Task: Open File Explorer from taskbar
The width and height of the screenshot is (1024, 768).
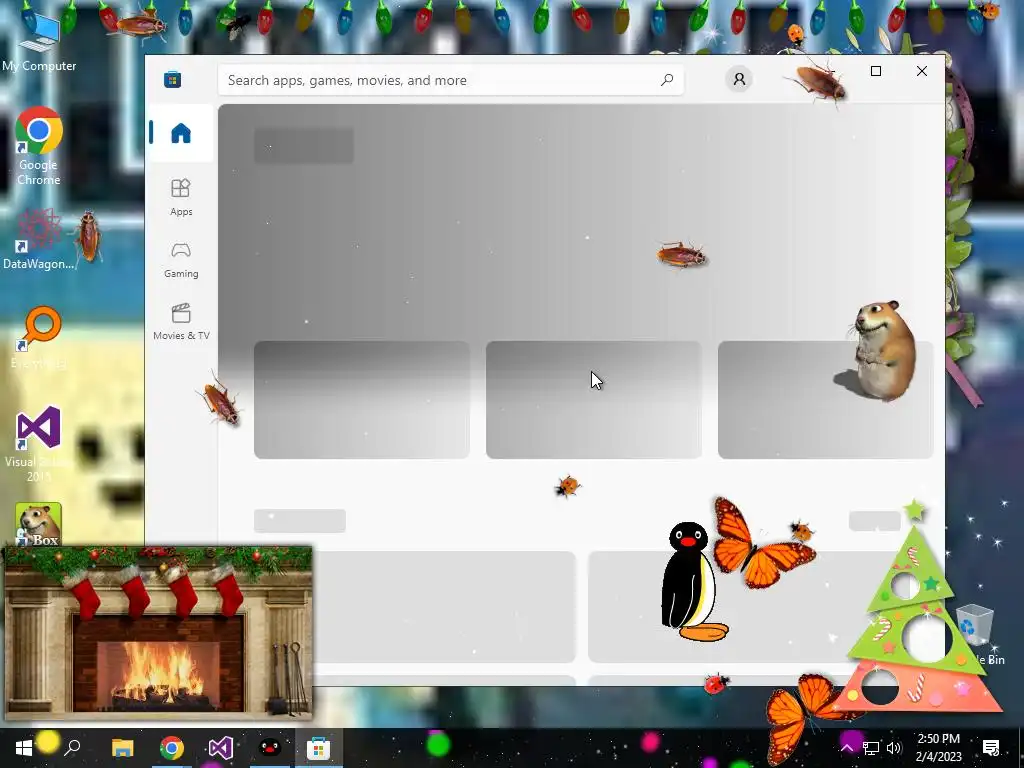Action: tap(122, 748)
